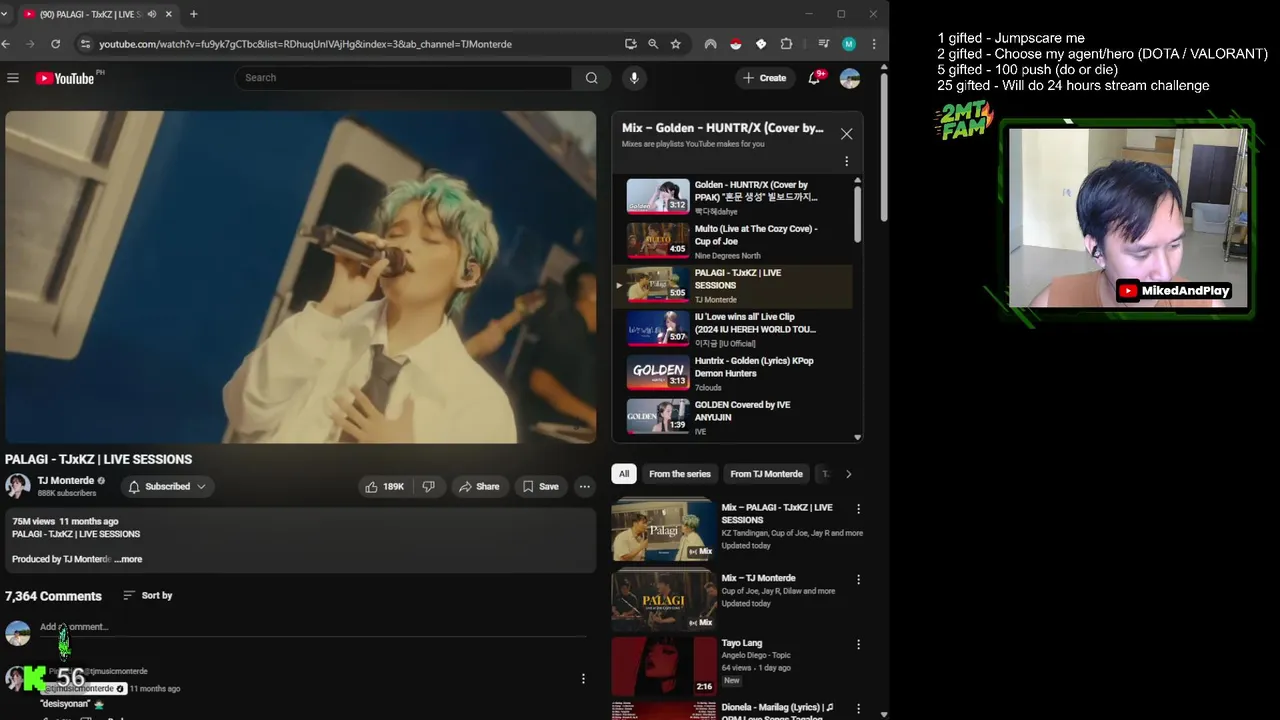Open options for Mix – TJ Monterde recommendation
Image resolution: width=1280 pixels, height=720 pixels.
coord(858,580)
